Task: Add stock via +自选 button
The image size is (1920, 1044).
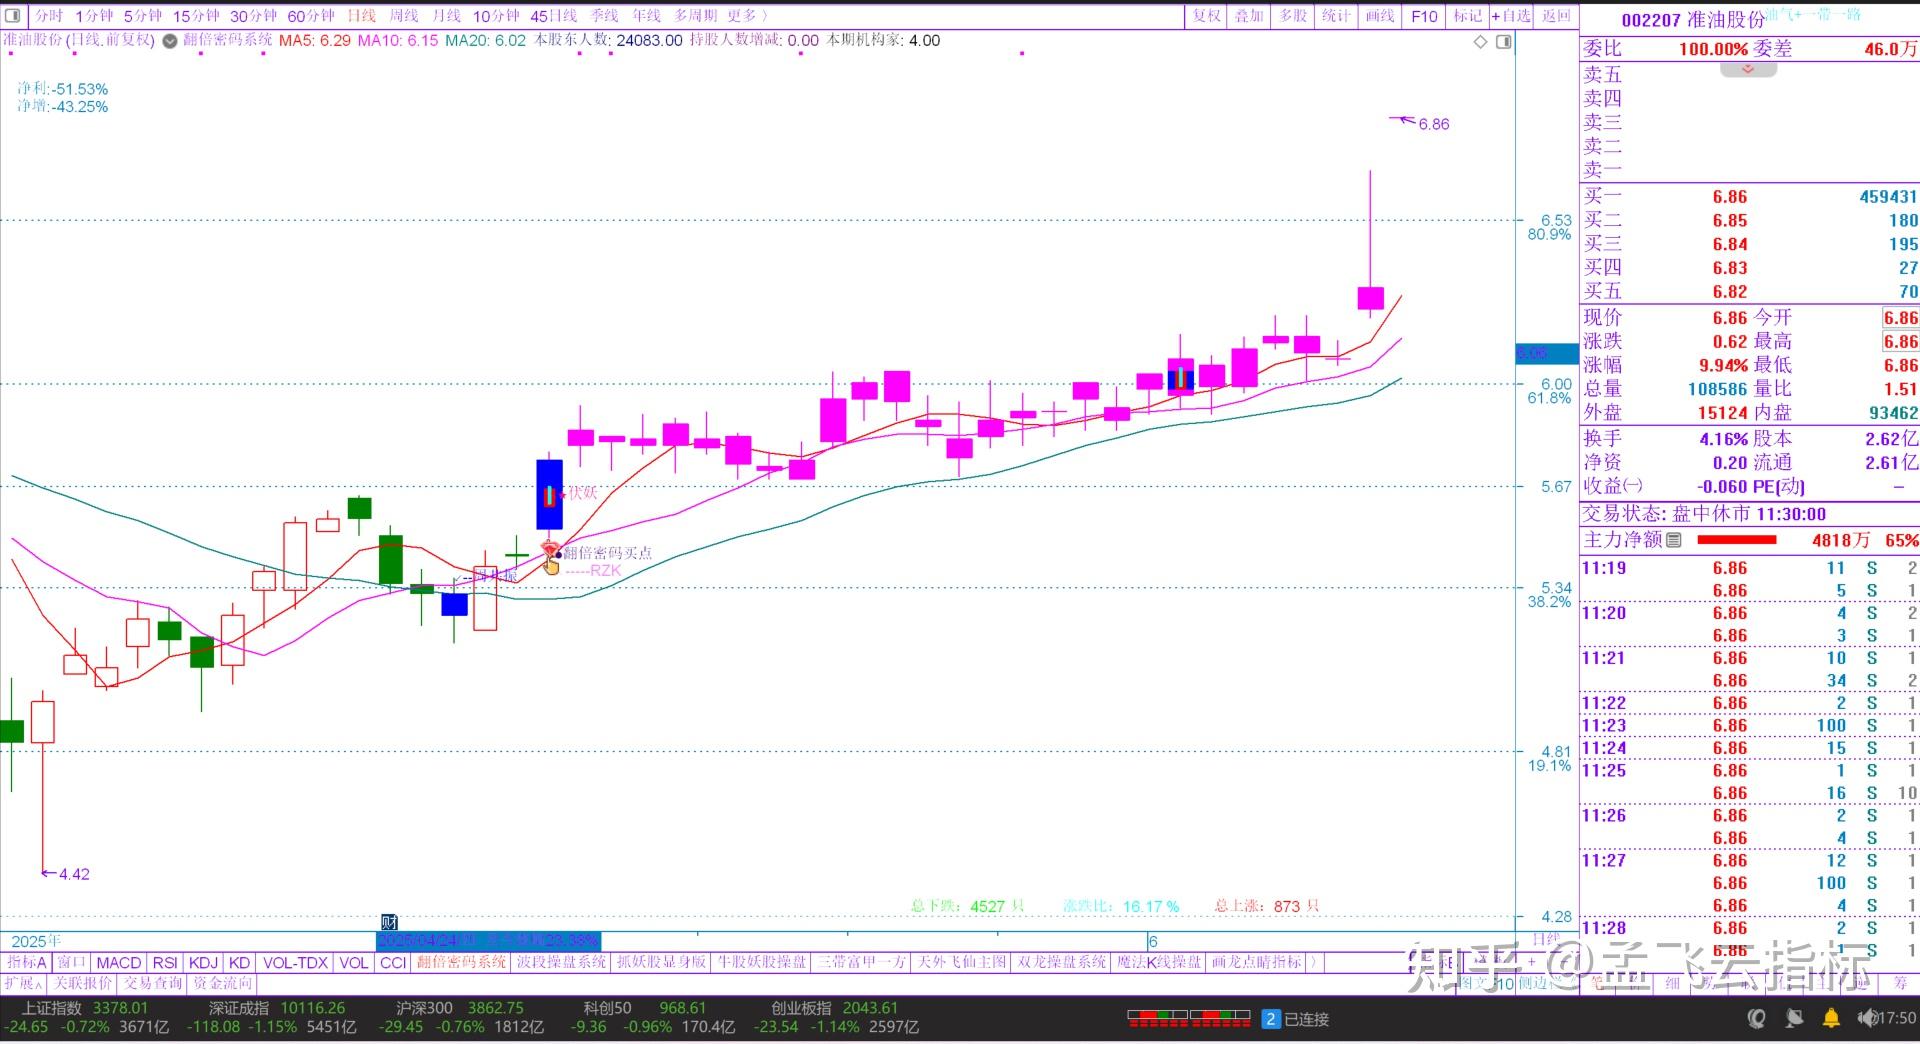Action: tap(1511, 16)
